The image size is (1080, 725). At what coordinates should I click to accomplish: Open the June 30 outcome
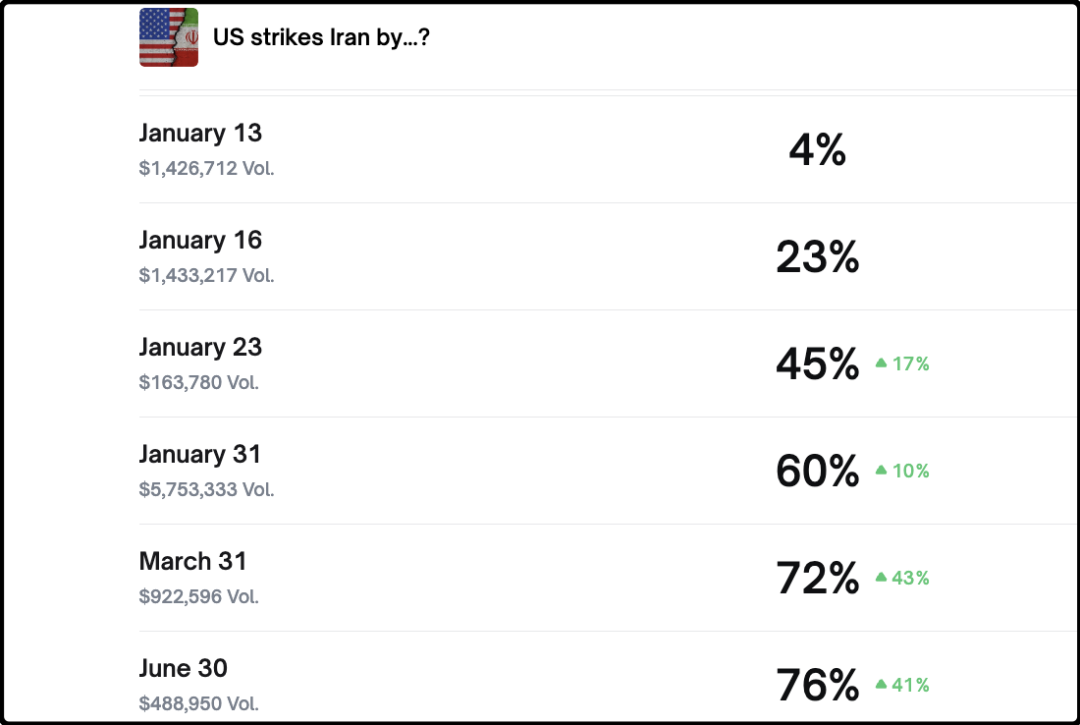coord(183,668)
